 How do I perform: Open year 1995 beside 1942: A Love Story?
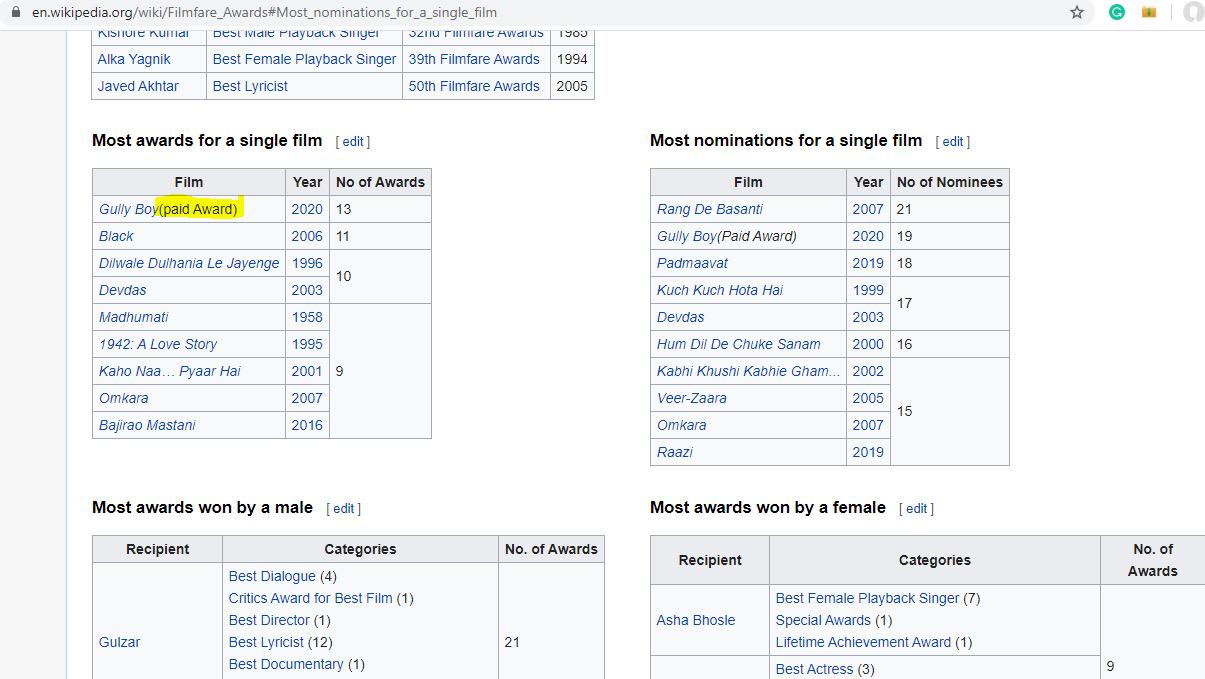307,344
